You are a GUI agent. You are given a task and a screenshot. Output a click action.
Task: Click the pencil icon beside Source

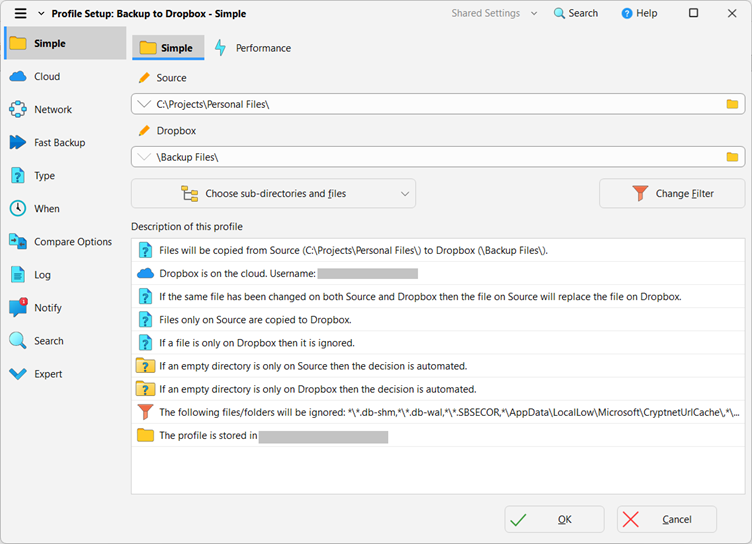[x=144, y=78]
